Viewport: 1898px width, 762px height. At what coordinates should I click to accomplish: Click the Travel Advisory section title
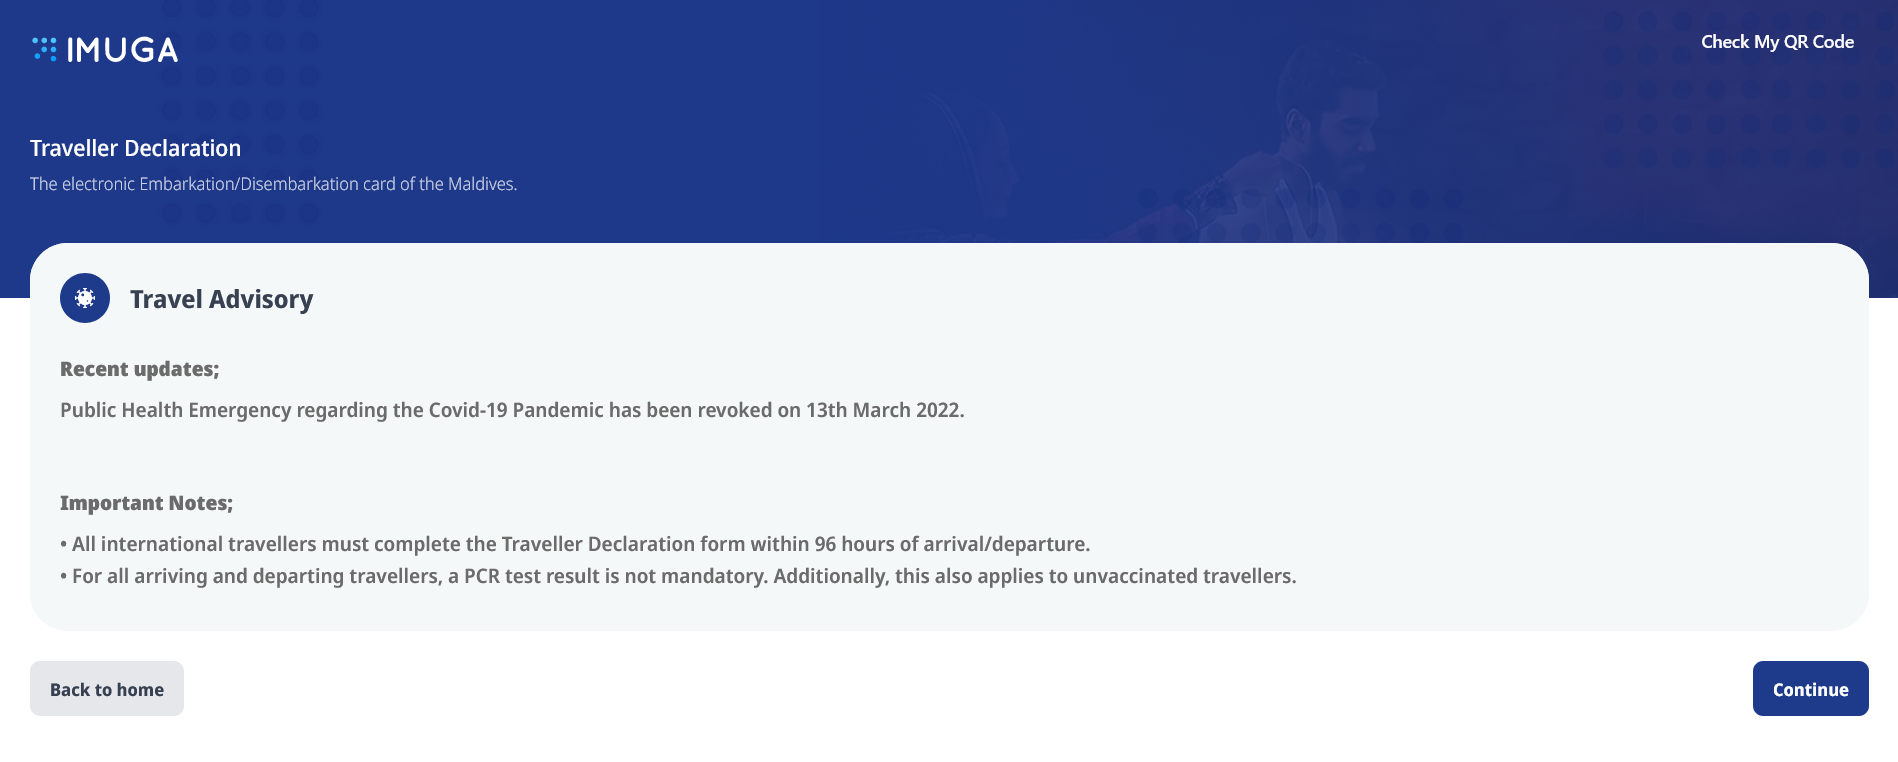(x=221, y=299)
